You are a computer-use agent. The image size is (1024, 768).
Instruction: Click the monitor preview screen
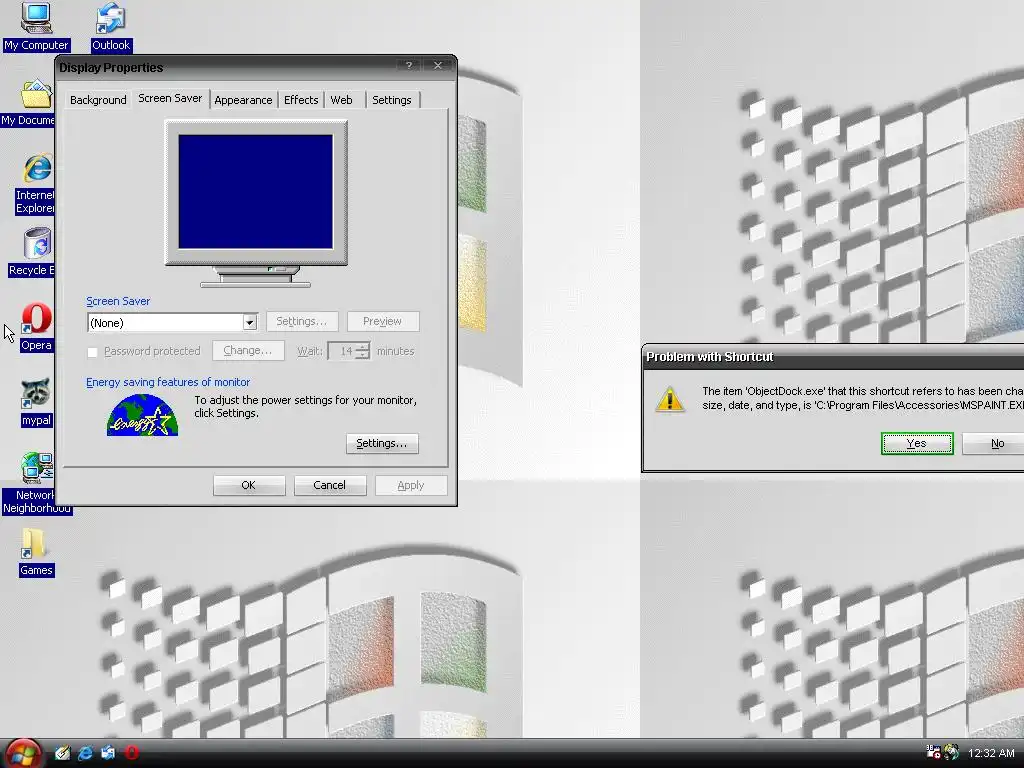255,191
